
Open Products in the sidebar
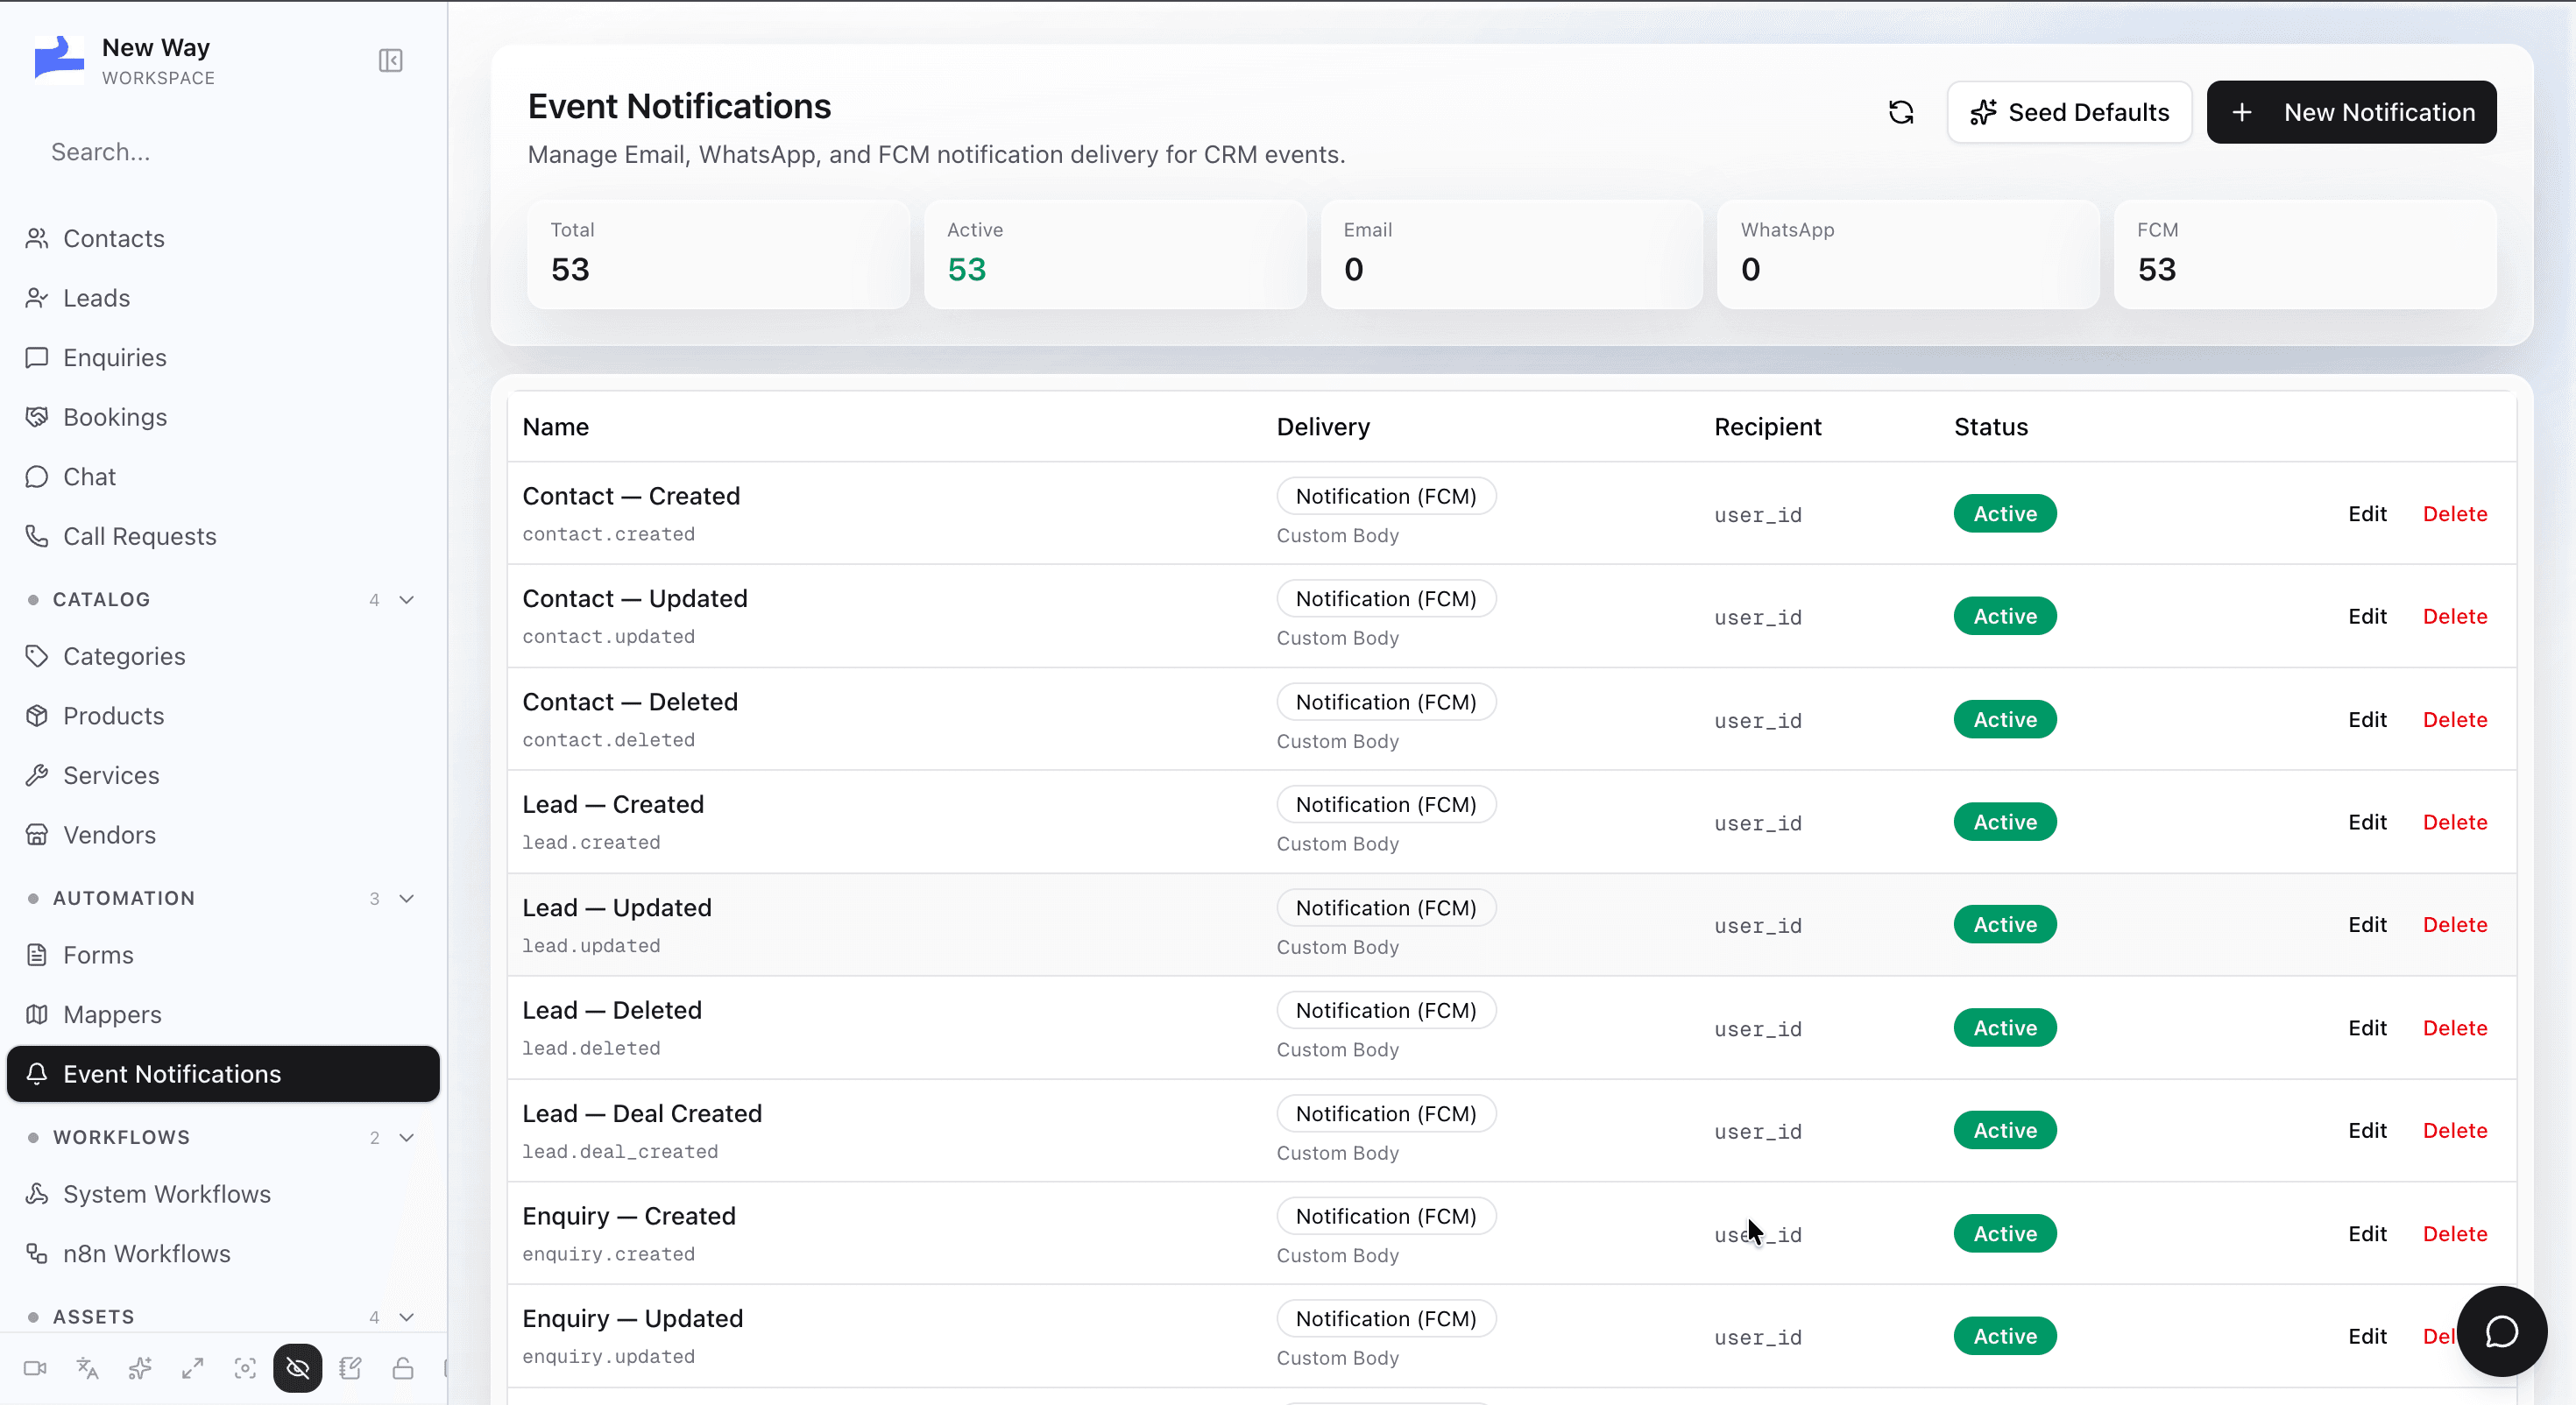(222, 716)
